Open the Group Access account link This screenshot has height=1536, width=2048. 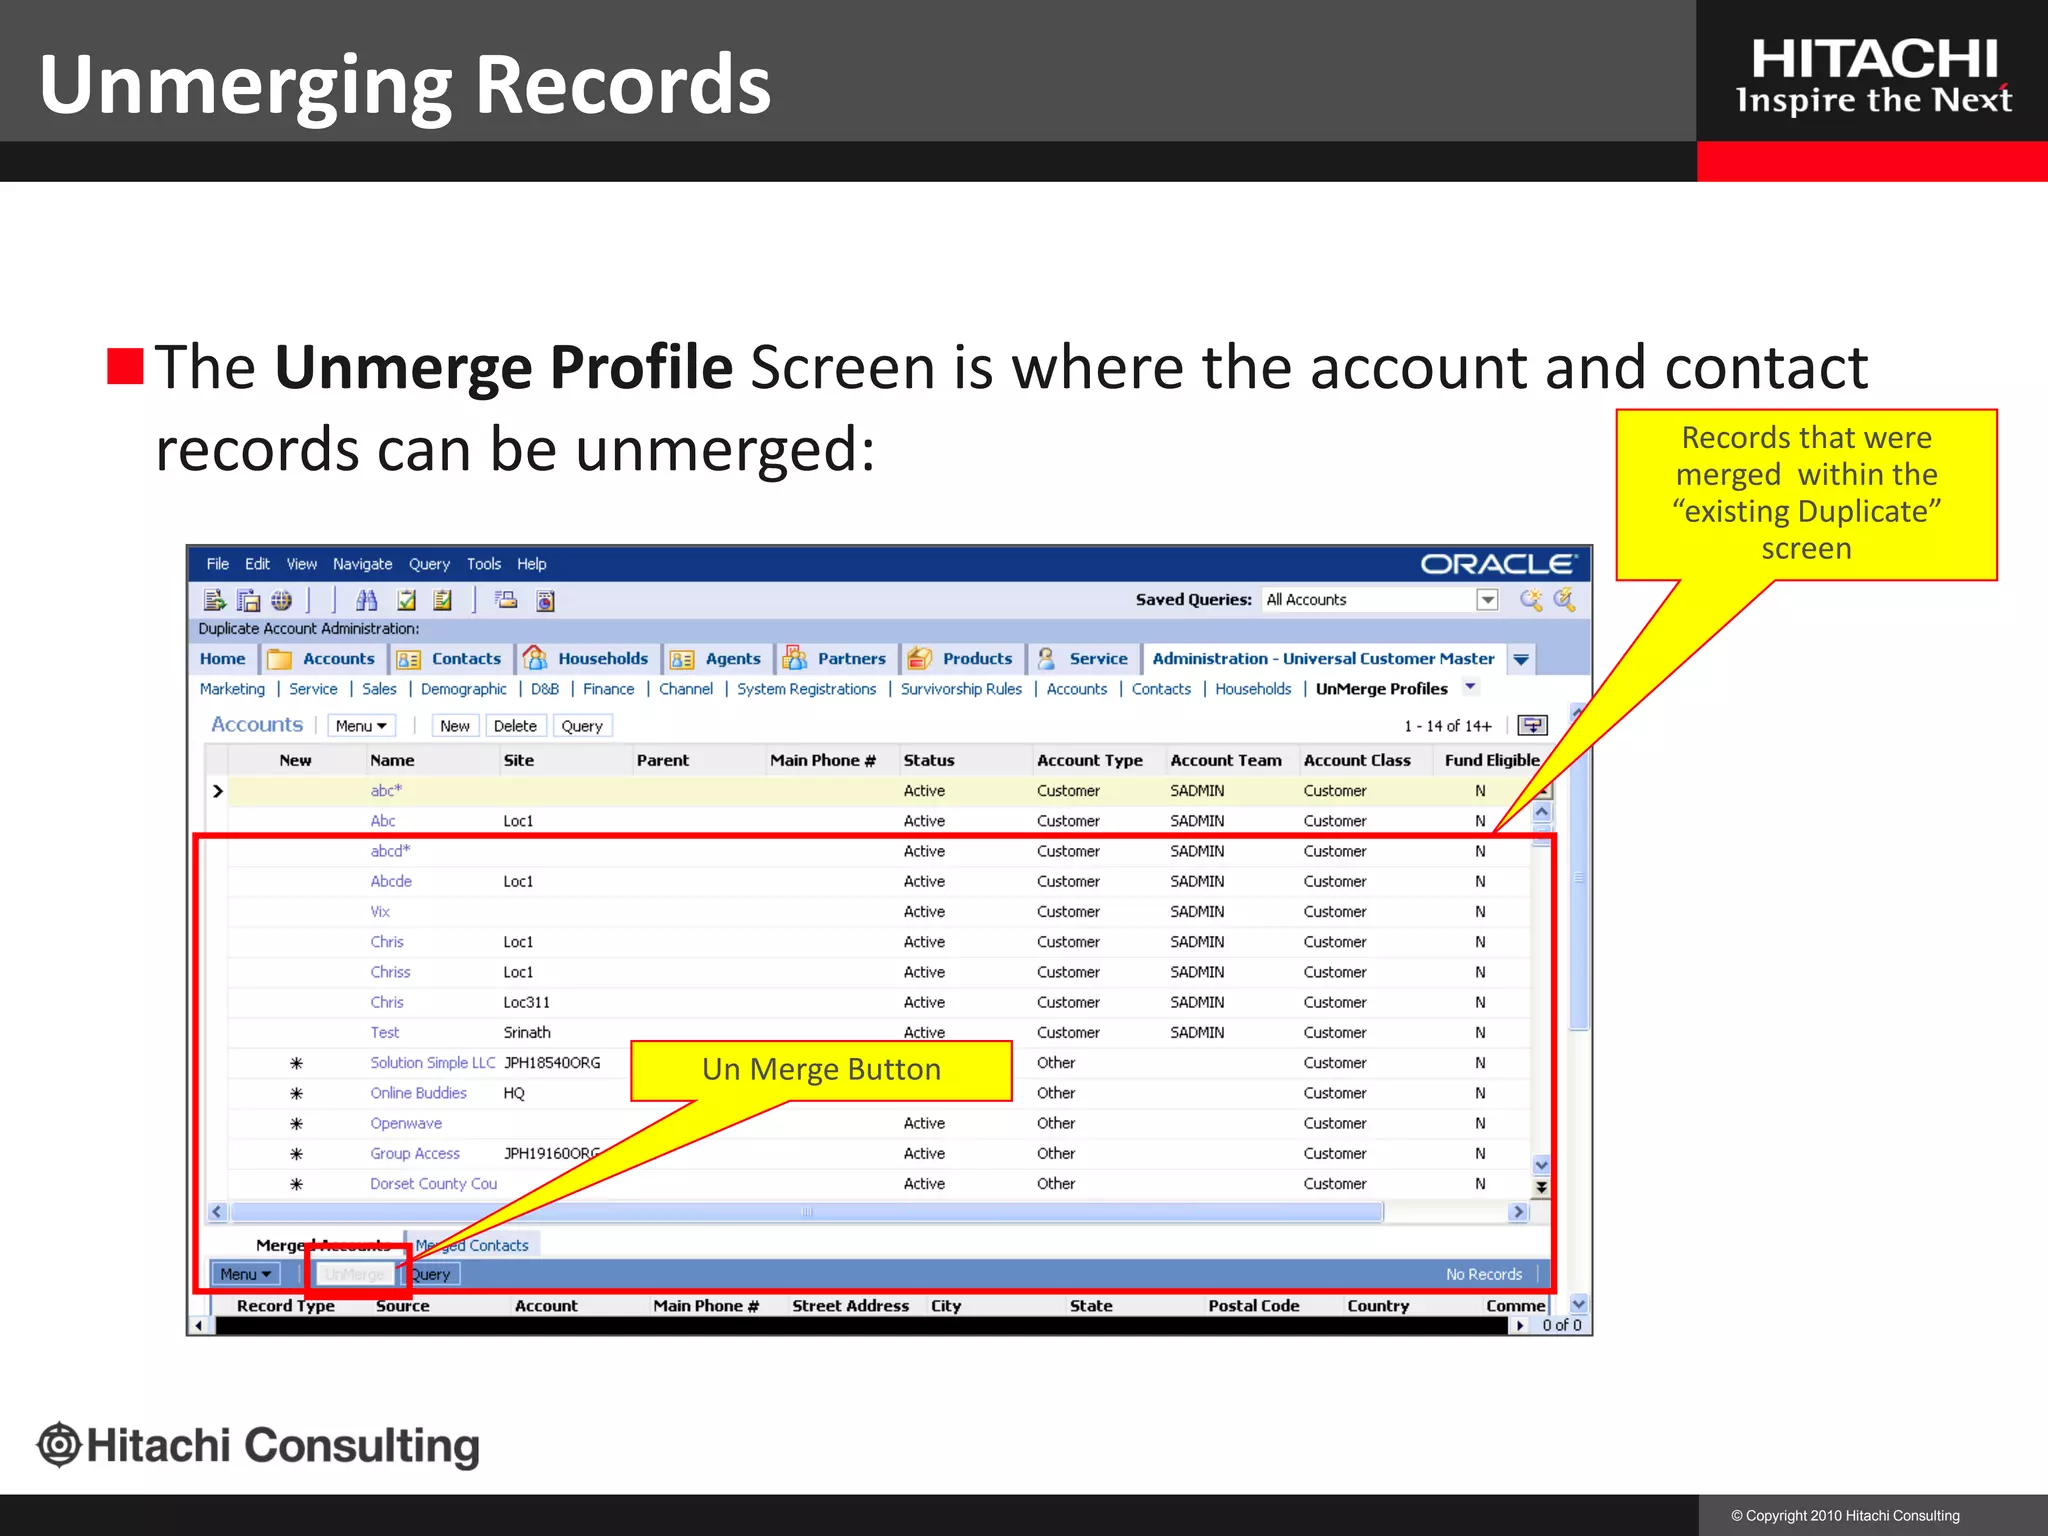click(415, 1154)
